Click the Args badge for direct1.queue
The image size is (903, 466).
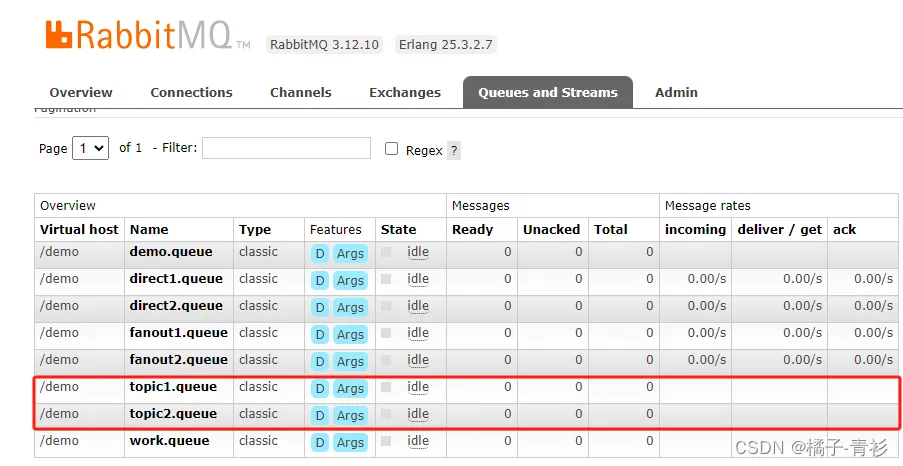click(x=350, y=281)
